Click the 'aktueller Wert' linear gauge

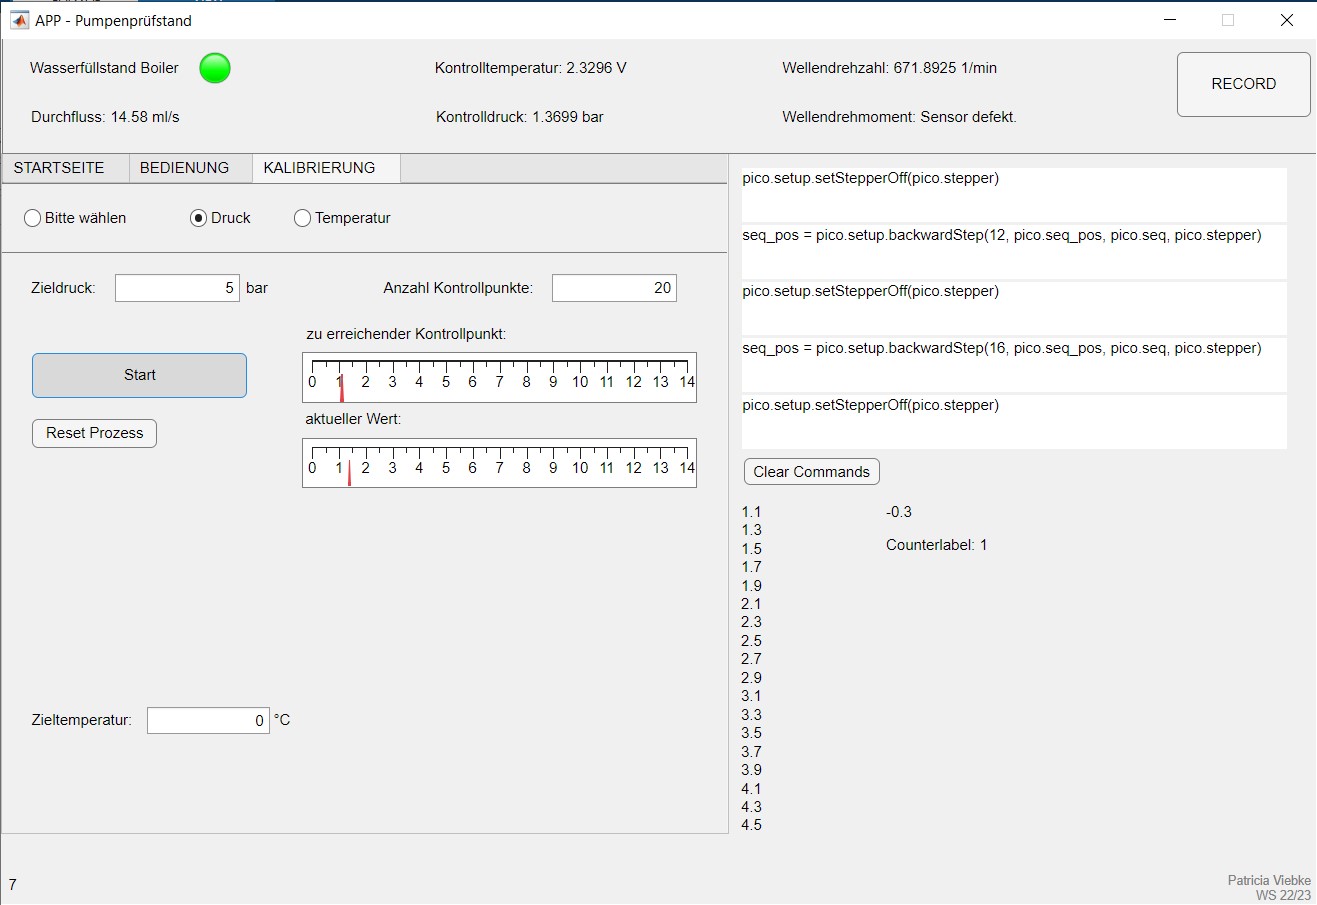tap(499, 463)
